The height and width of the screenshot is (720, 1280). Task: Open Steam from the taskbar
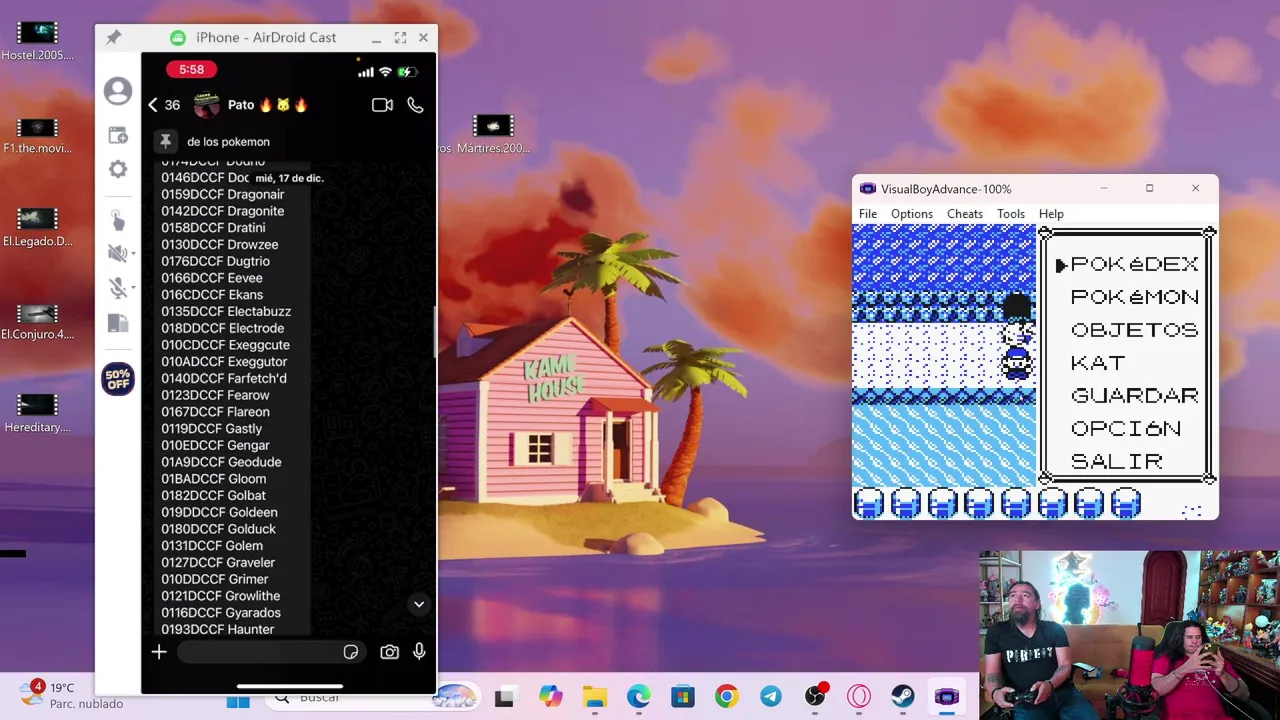[903, 697]
